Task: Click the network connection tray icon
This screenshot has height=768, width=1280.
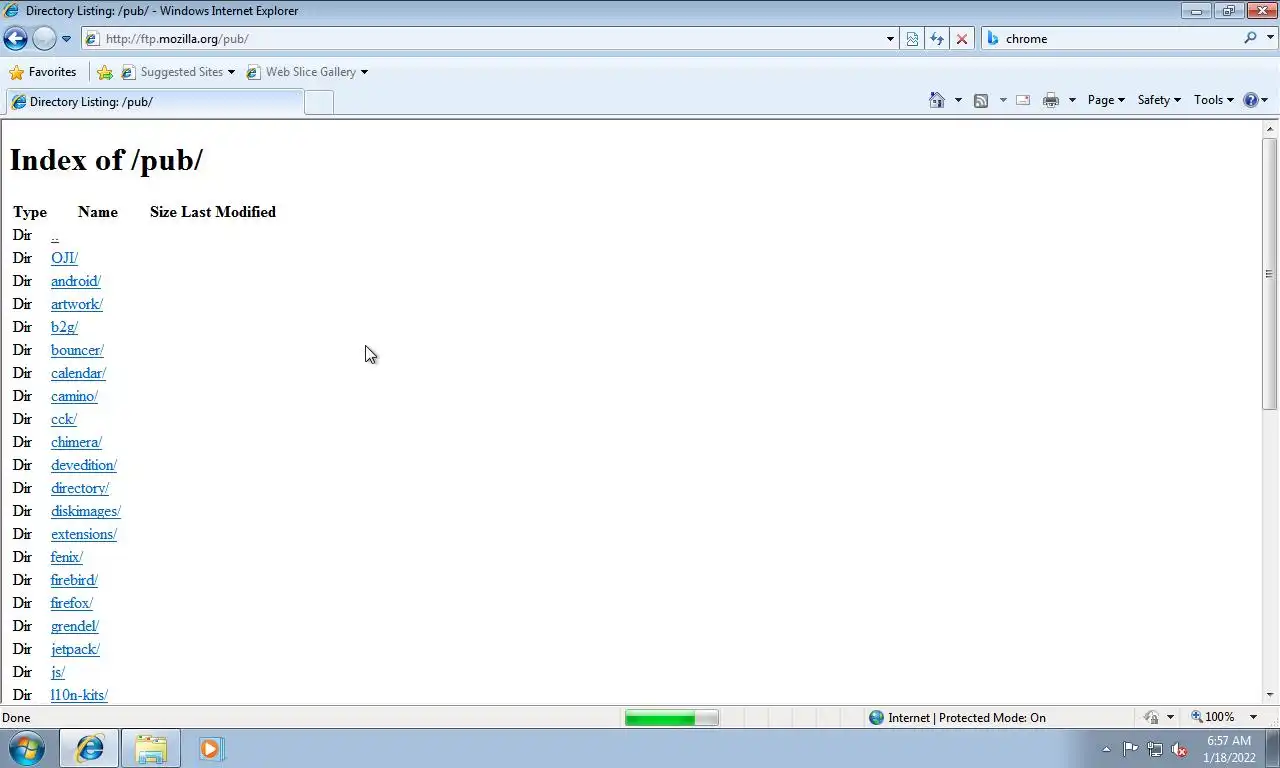Action: click(x=1155, y=749)
